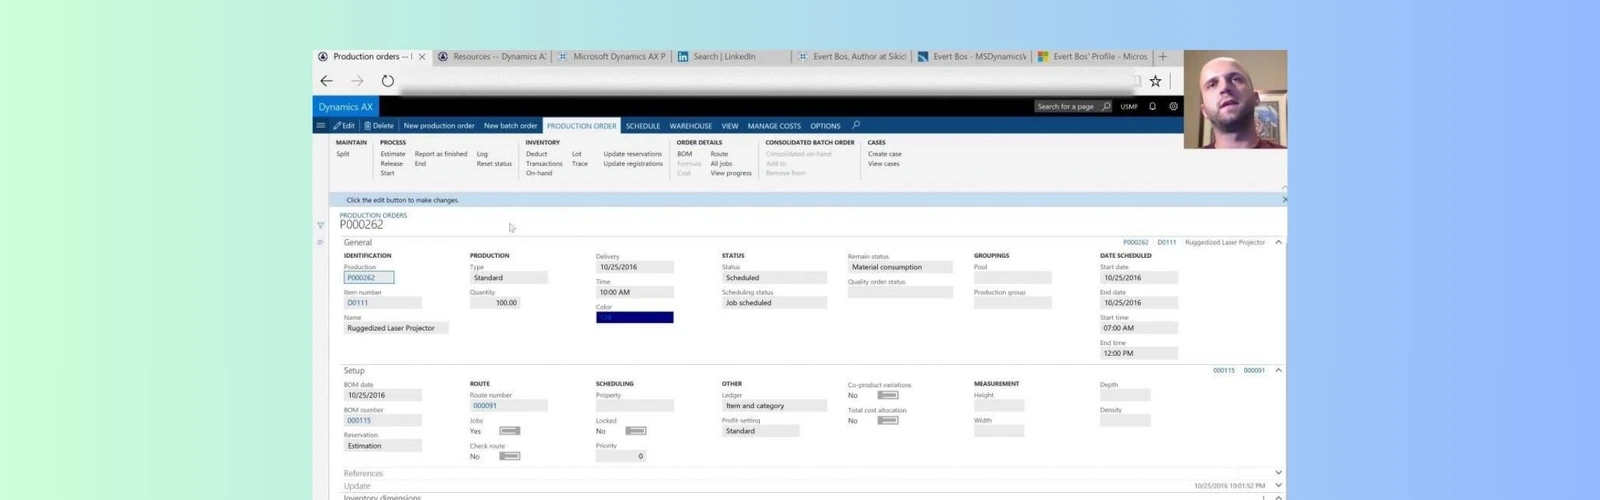Click Release under Process
This screenshot has width=1600, height=500.
tap(392, 164)
